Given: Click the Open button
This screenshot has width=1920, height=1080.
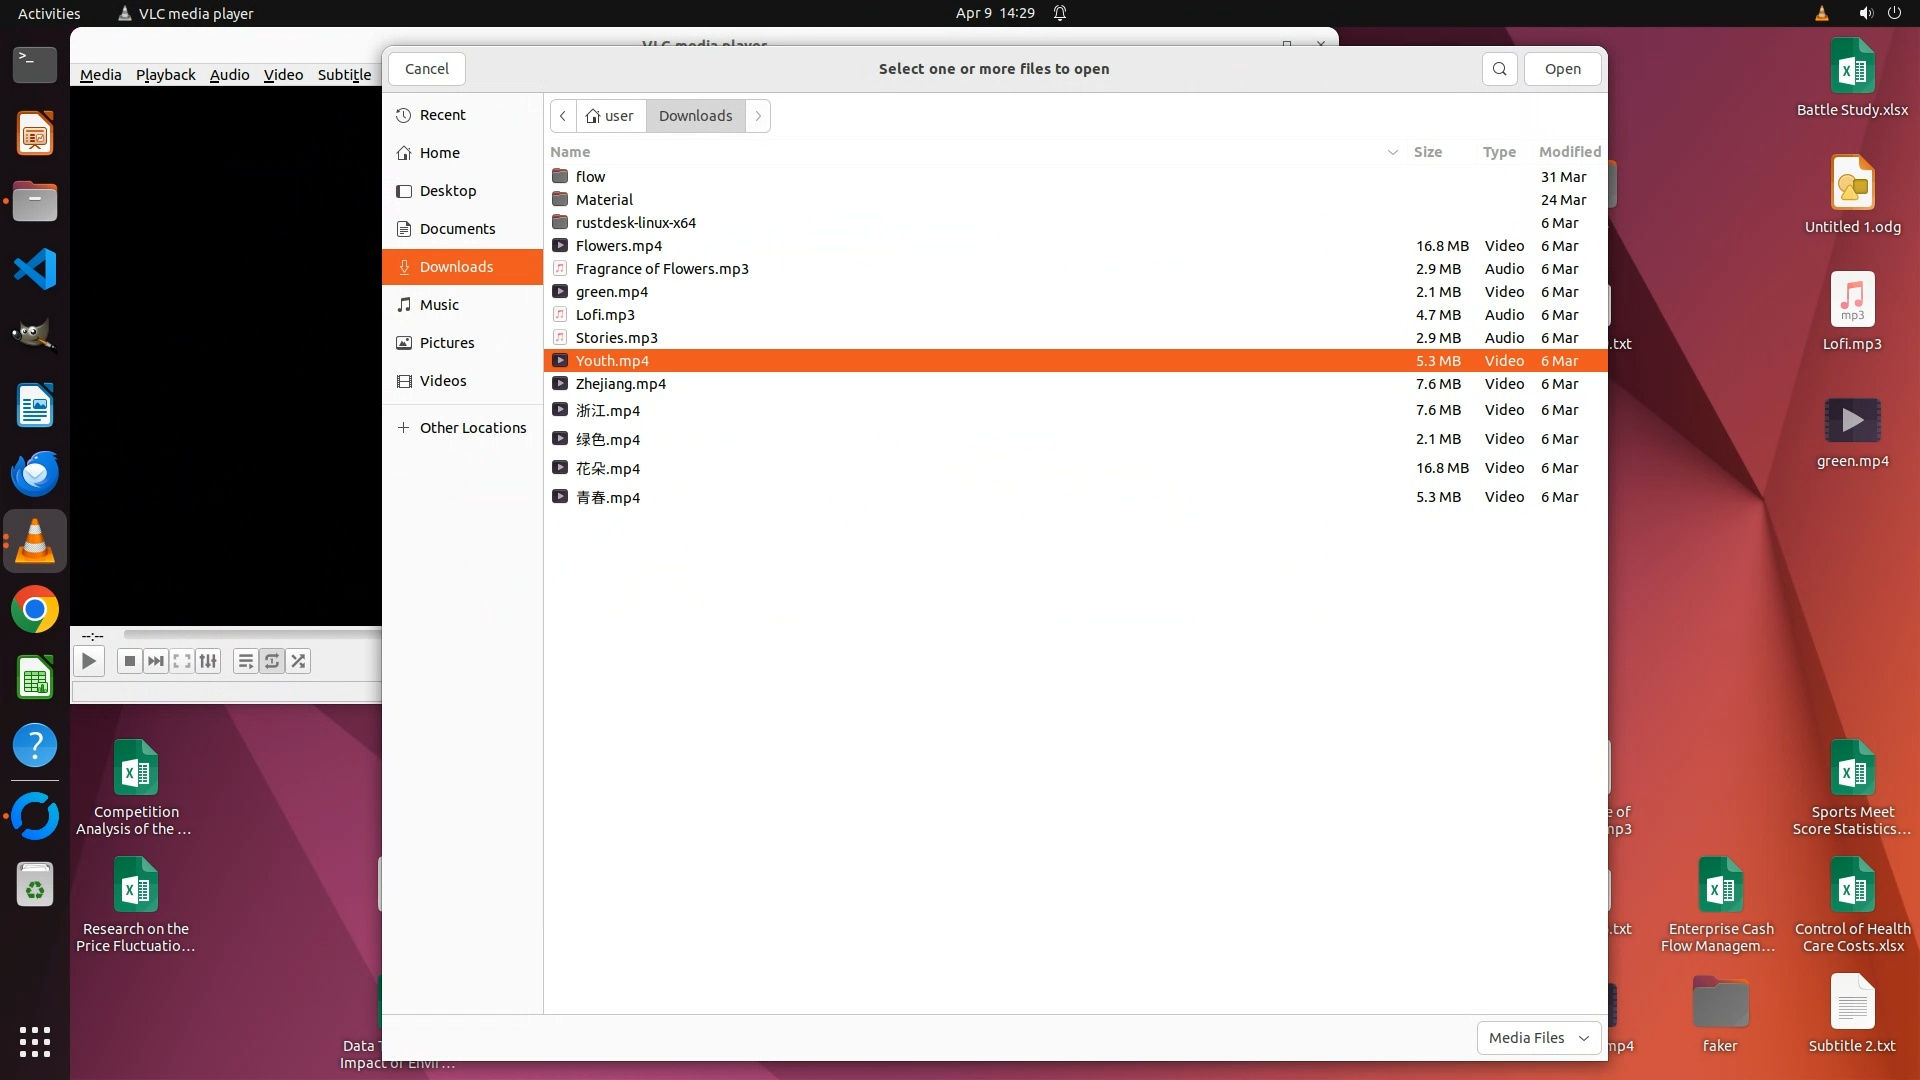Looking at the screenshot, I should tap(1562, 69).
